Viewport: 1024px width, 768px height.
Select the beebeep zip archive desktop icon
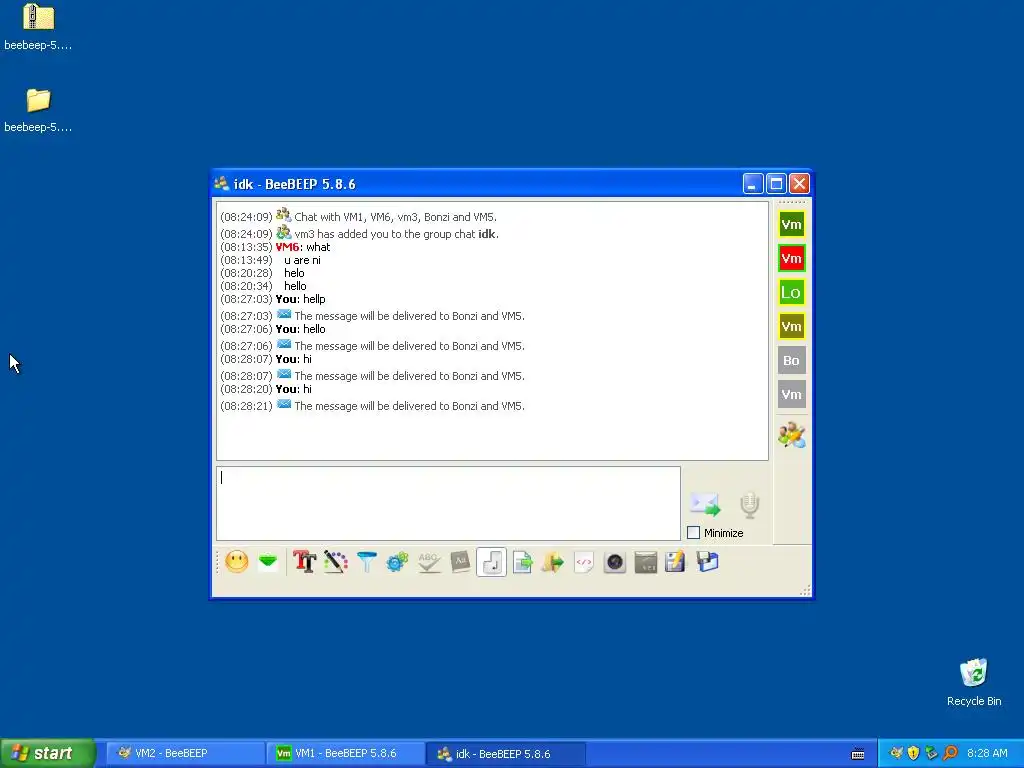(38, 27)
